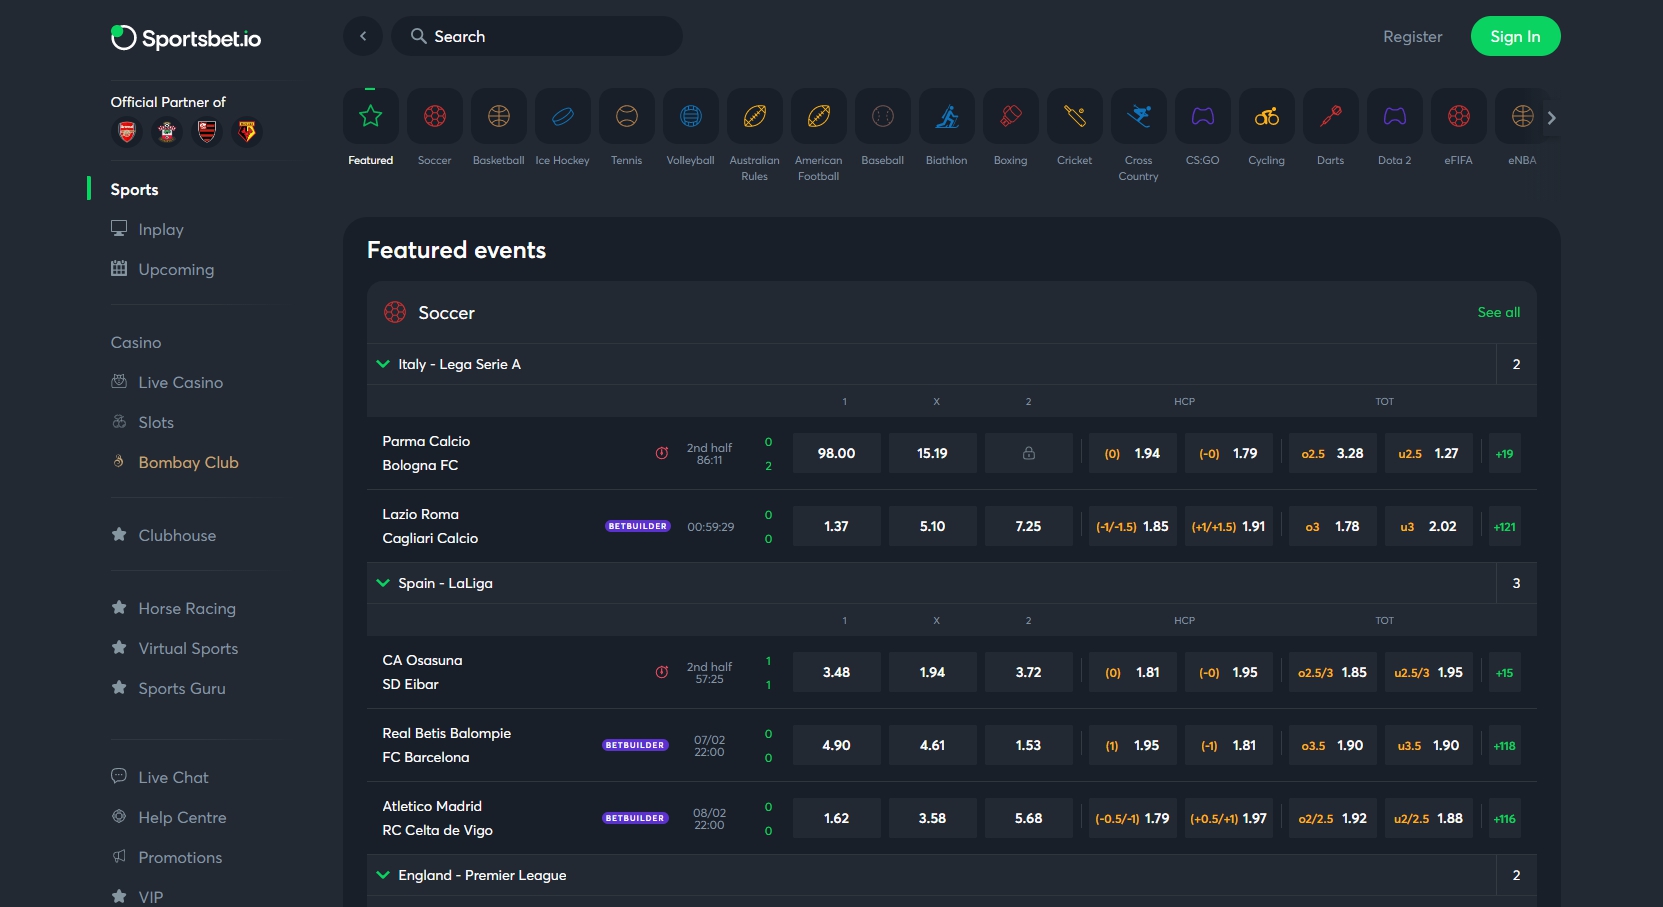
Task: Click the first official partner club badge
Action: (x=127, y=131)
